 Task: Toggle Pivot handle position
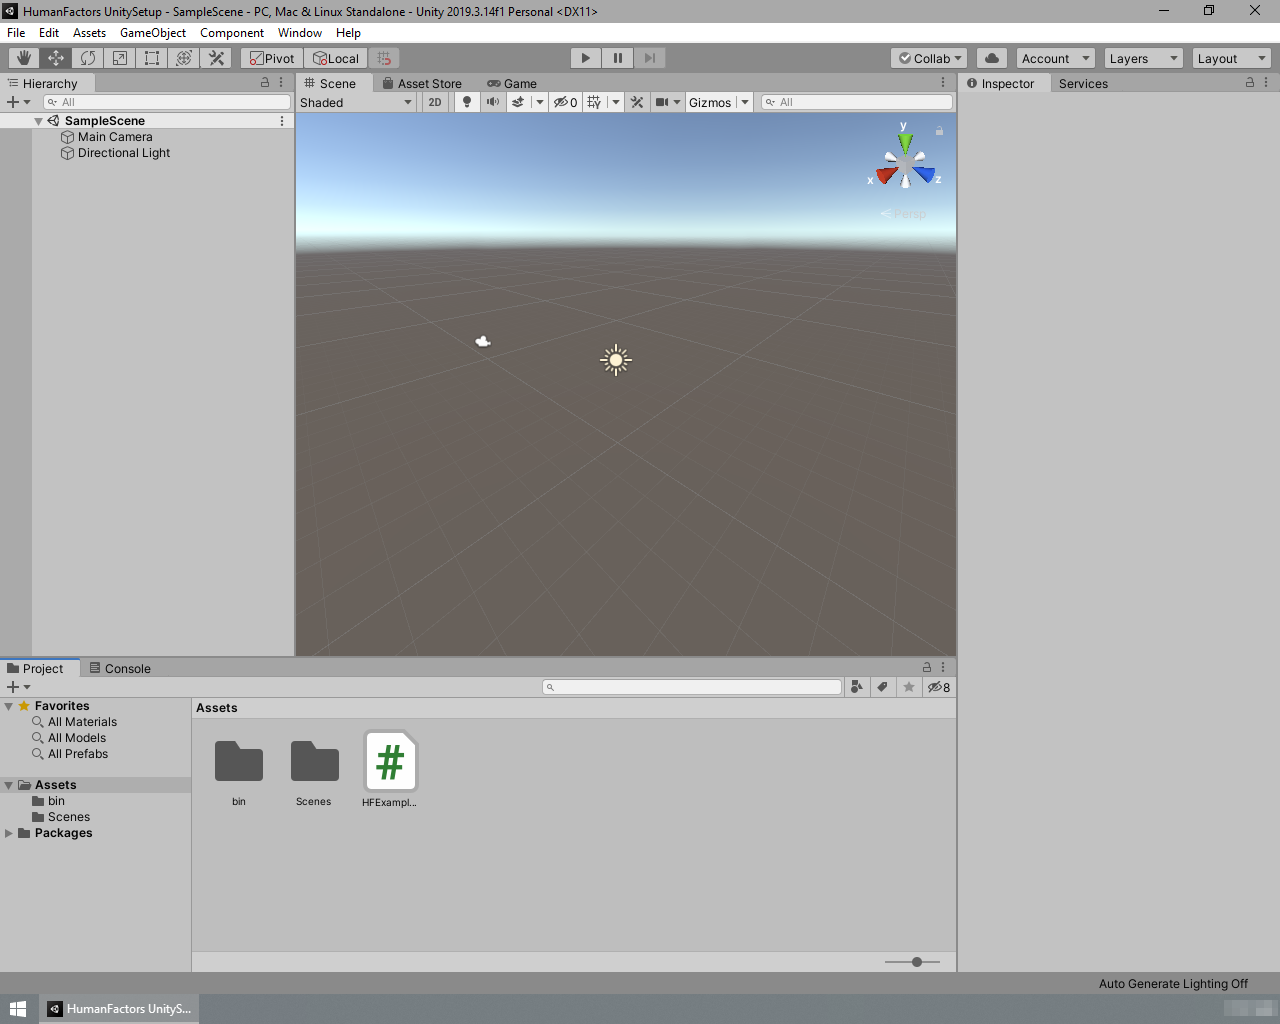(272, 58)
